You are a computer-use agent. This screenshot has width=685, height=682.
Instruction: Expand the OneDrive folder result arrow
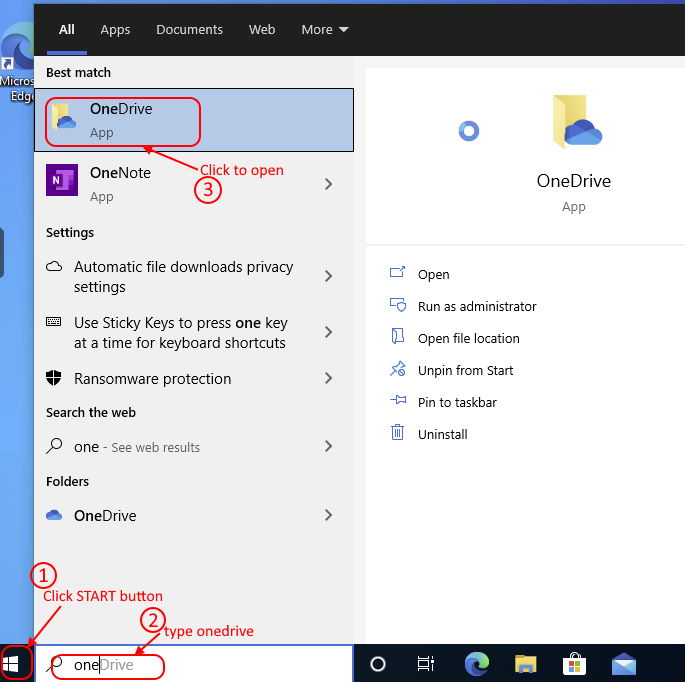pos(329,515)
